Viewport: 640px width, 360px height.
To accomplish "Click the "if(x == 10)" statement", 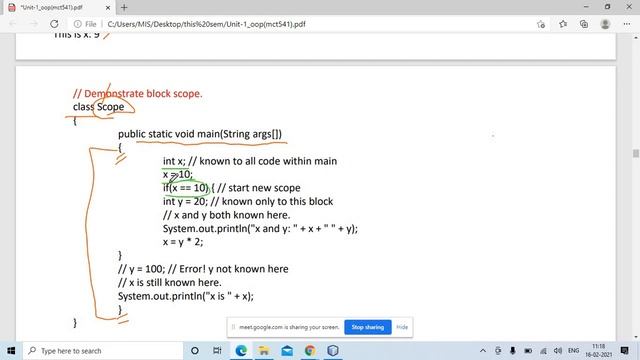I will coord(186,188).
